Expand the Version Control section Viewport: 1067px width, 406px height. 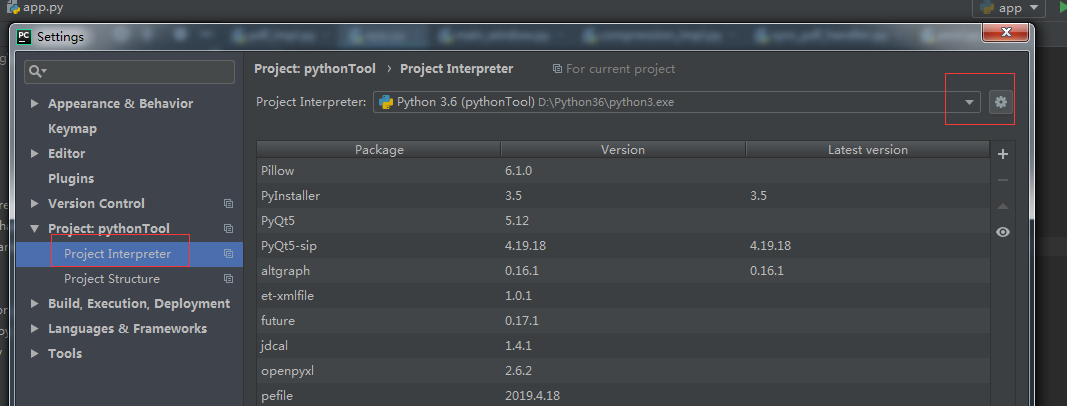coord(35,203)
